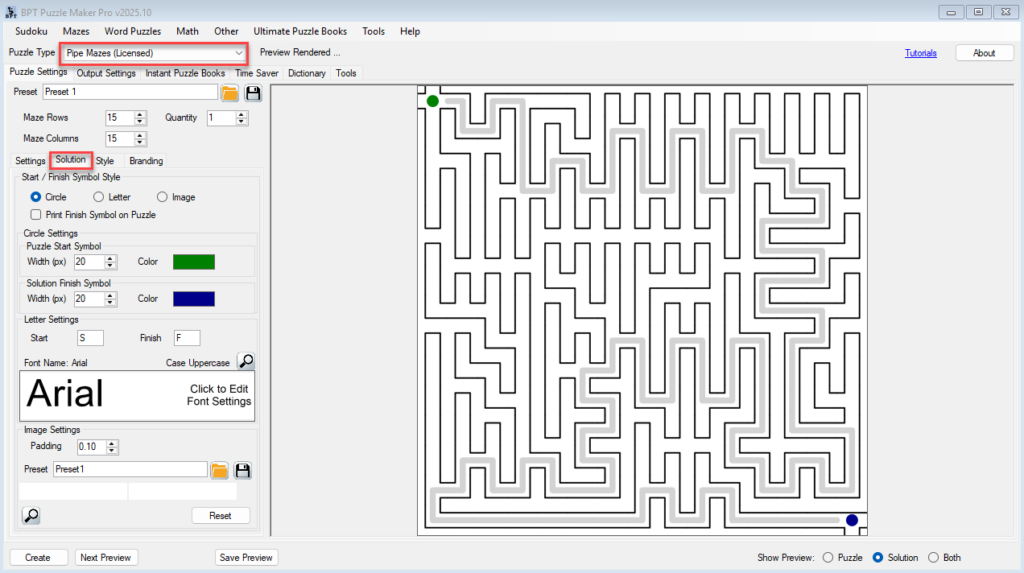Viewport: 1024px width, 573px height.
Task: Save preset icon beside Preset 1 field
Action: tap(253, 93)
